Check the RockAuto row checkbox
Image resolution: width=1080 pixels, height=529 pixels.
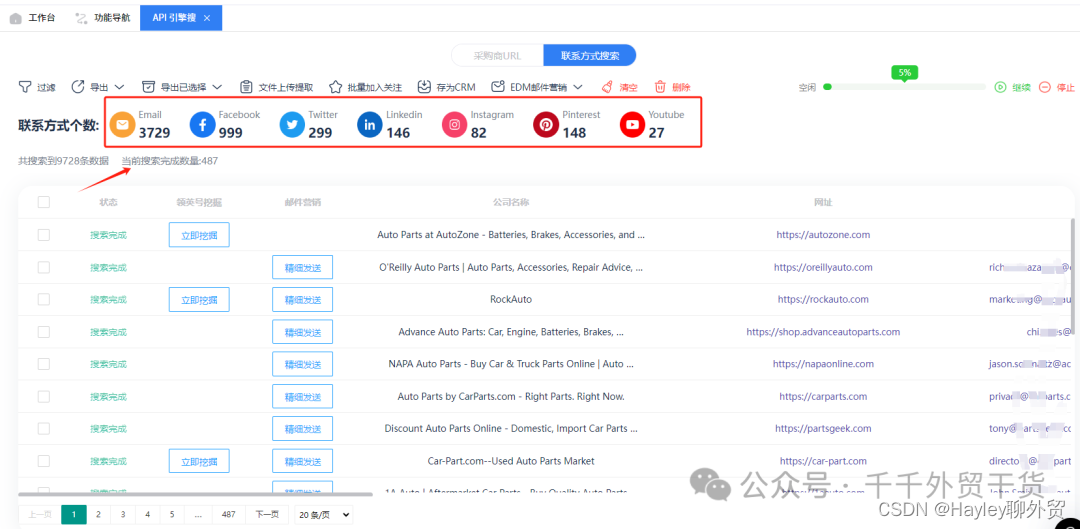44,300
